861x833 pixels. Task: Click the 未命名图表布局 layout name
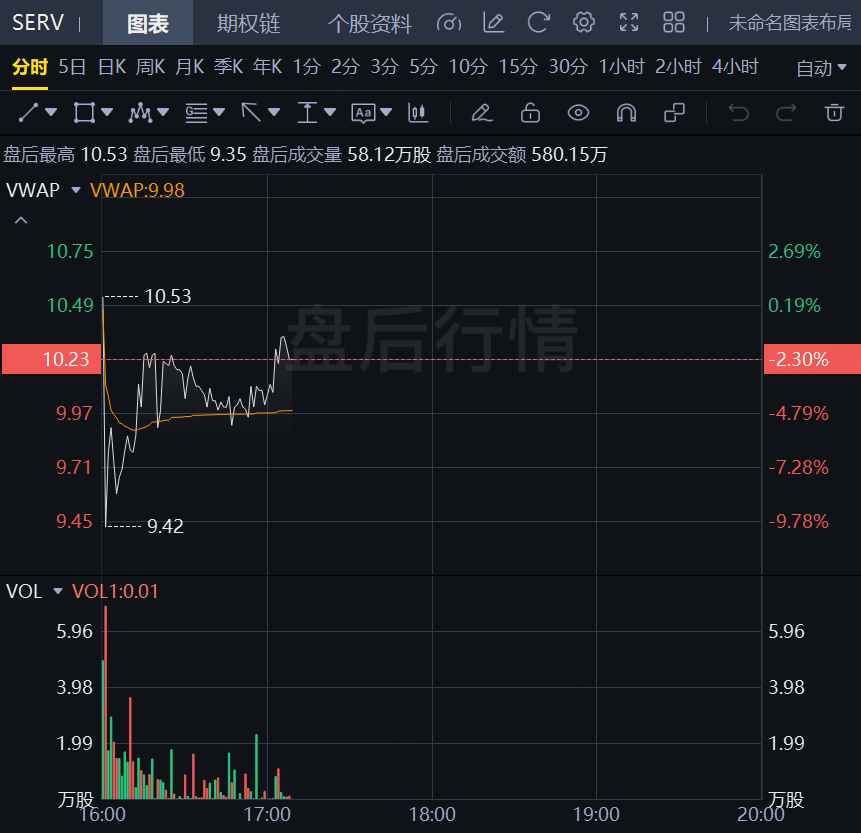(790, 23)
